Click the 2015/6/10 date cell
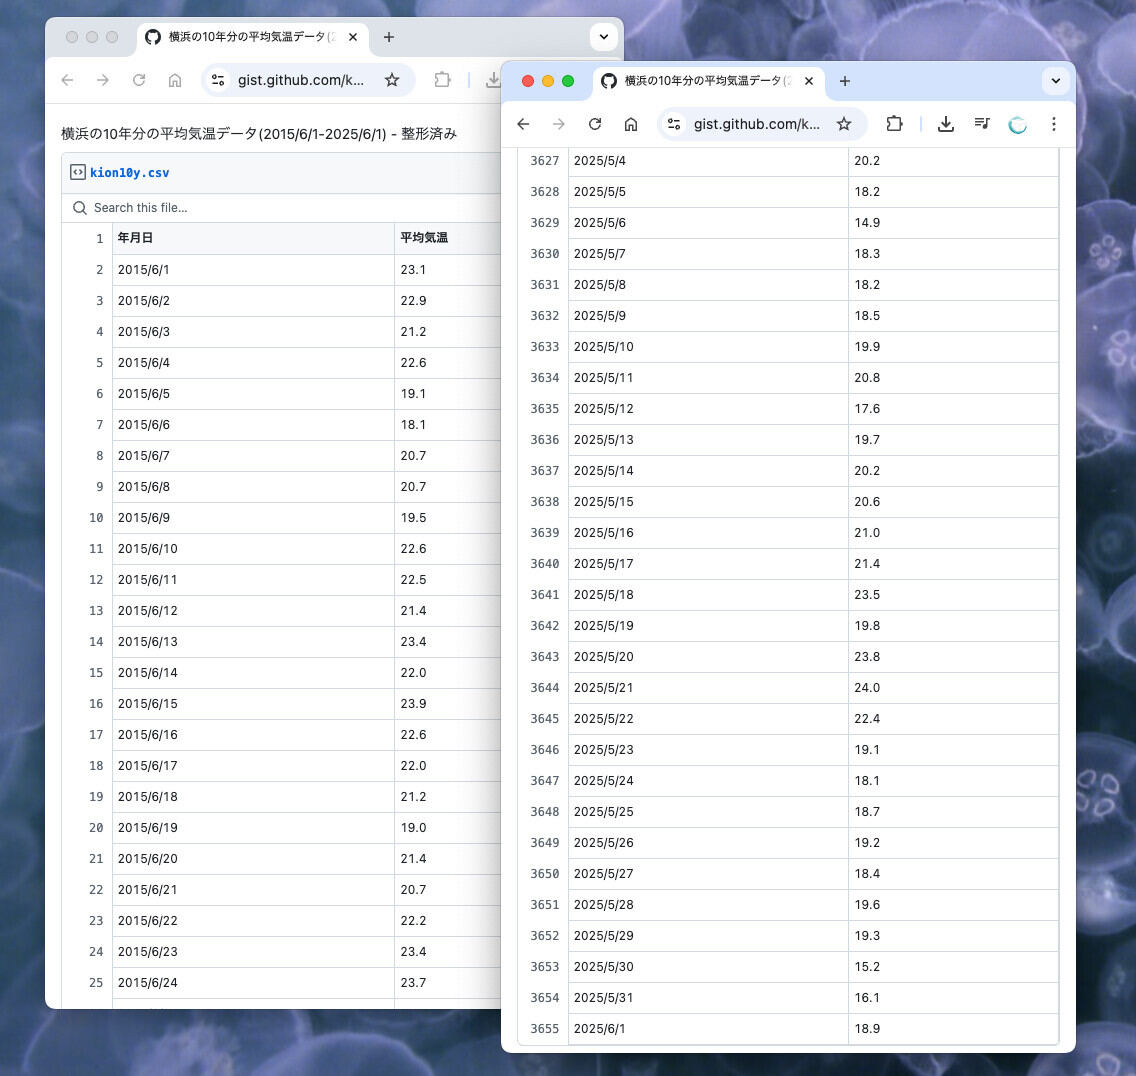Image resolution: width=1136 pixels, height=1076 pixels. point(254,549)
